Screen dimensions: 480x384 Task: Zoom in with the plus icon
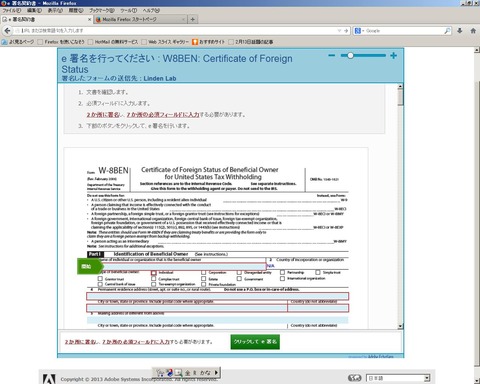tap(393, 55)
